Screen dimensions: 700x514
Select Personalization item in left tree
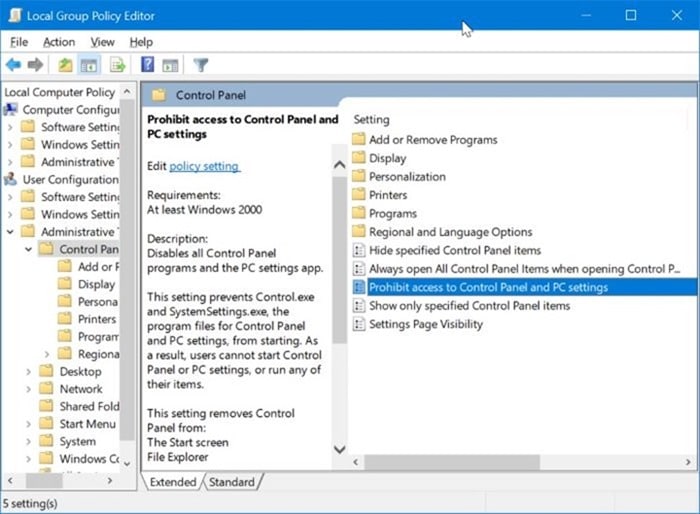click(98, 301)
